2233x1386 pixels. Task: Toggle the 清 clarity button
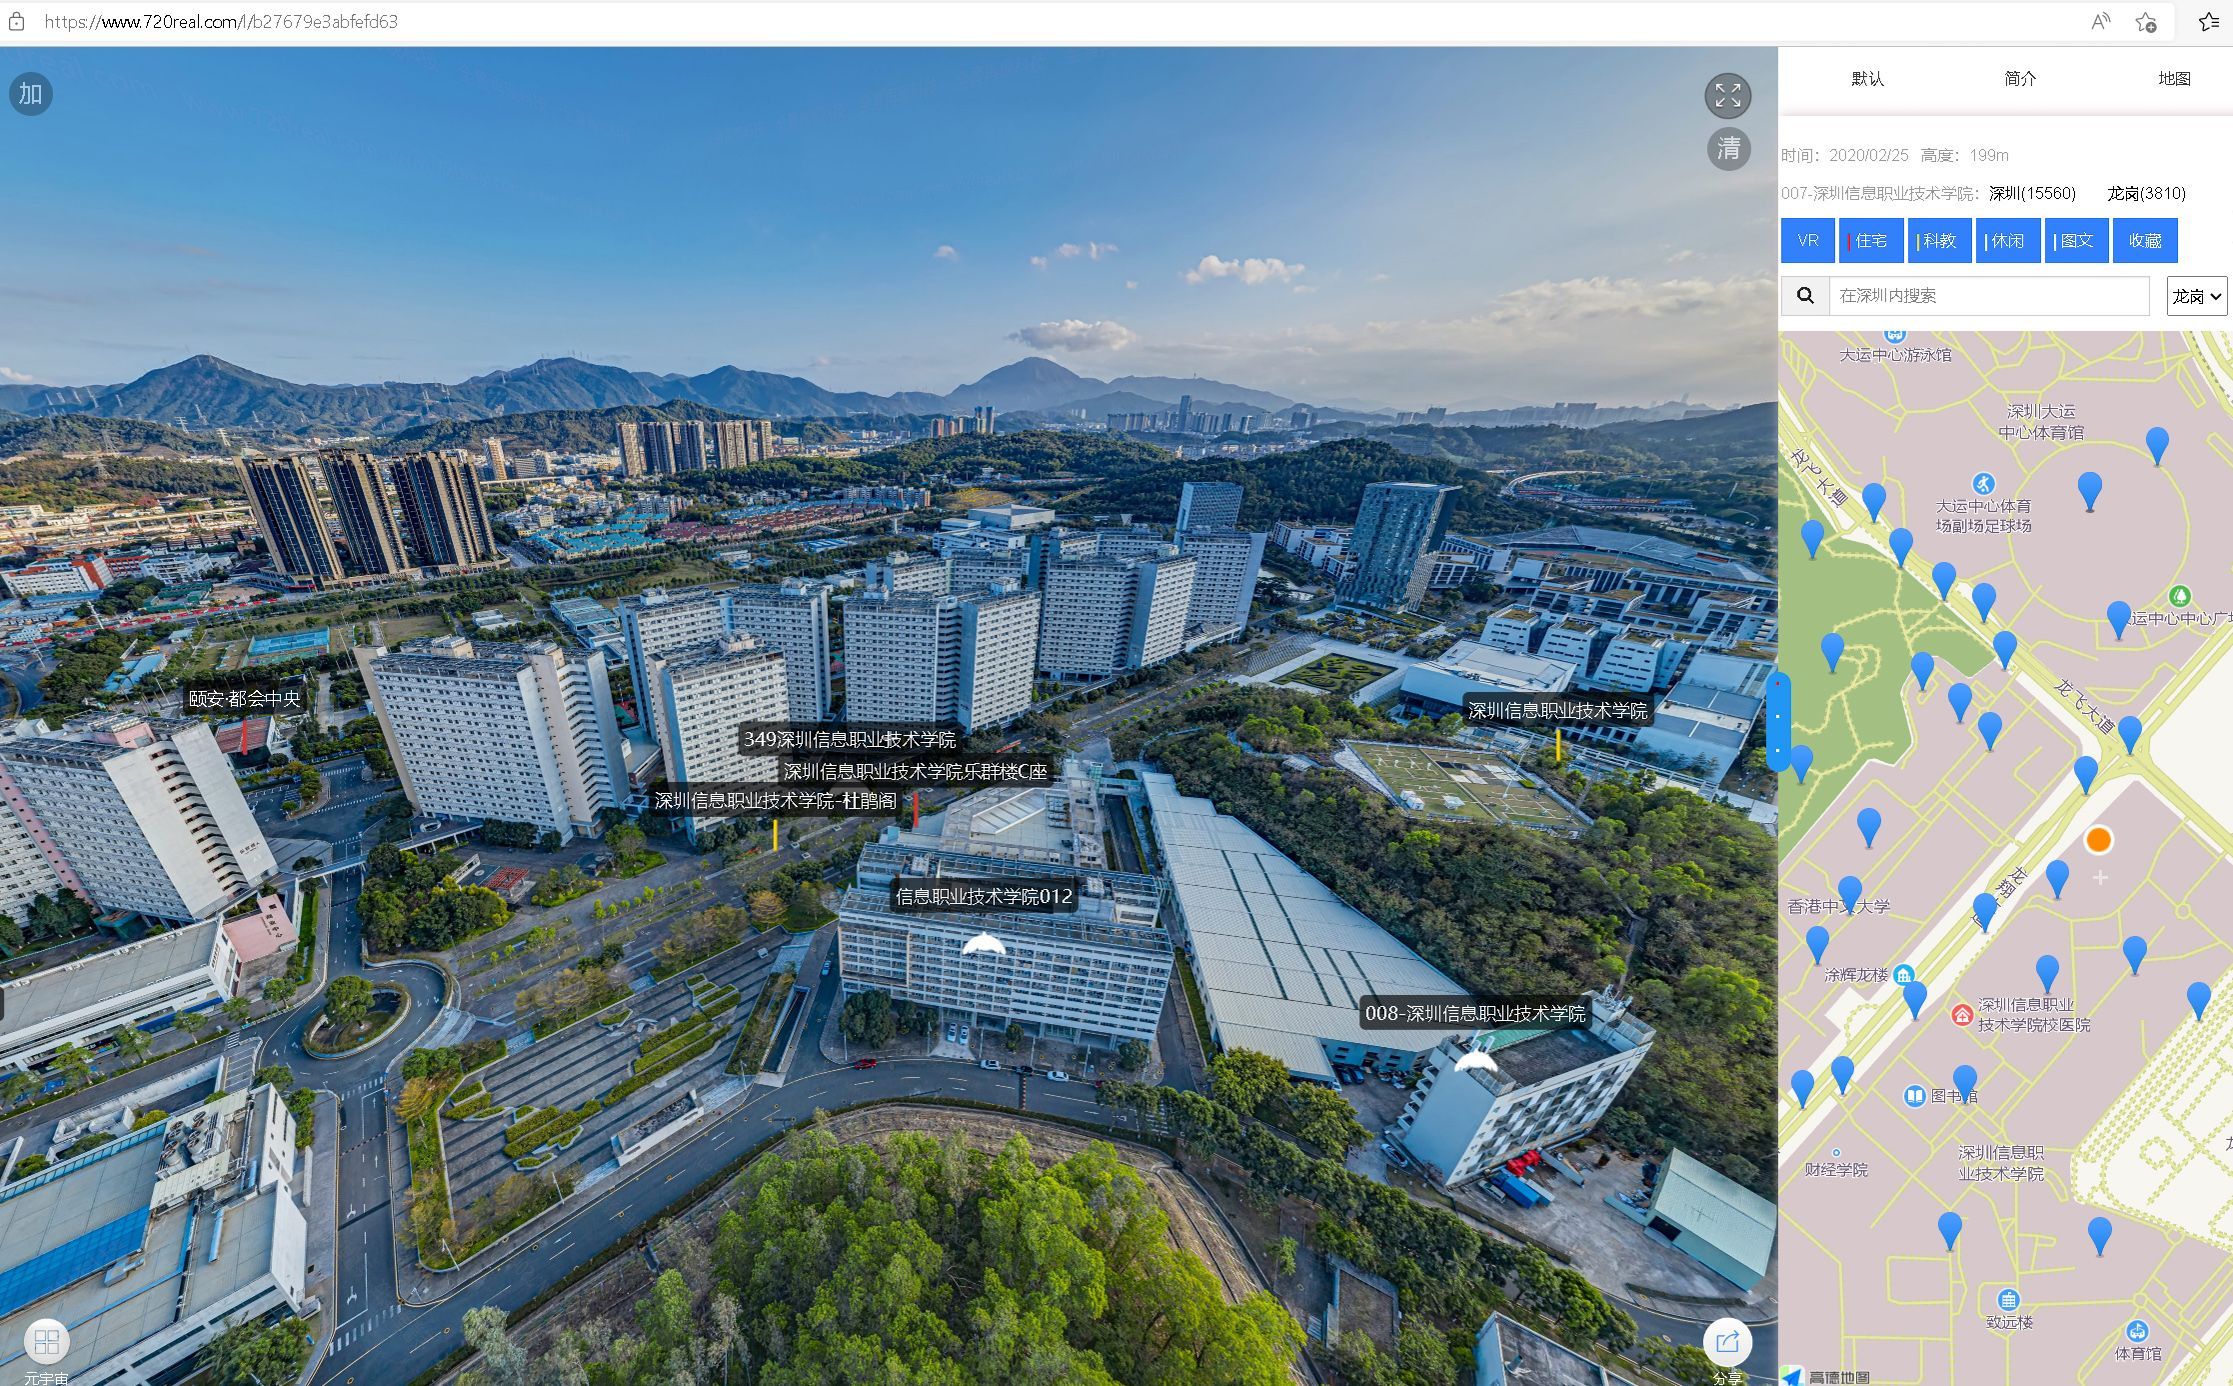tap(1729, 149)
